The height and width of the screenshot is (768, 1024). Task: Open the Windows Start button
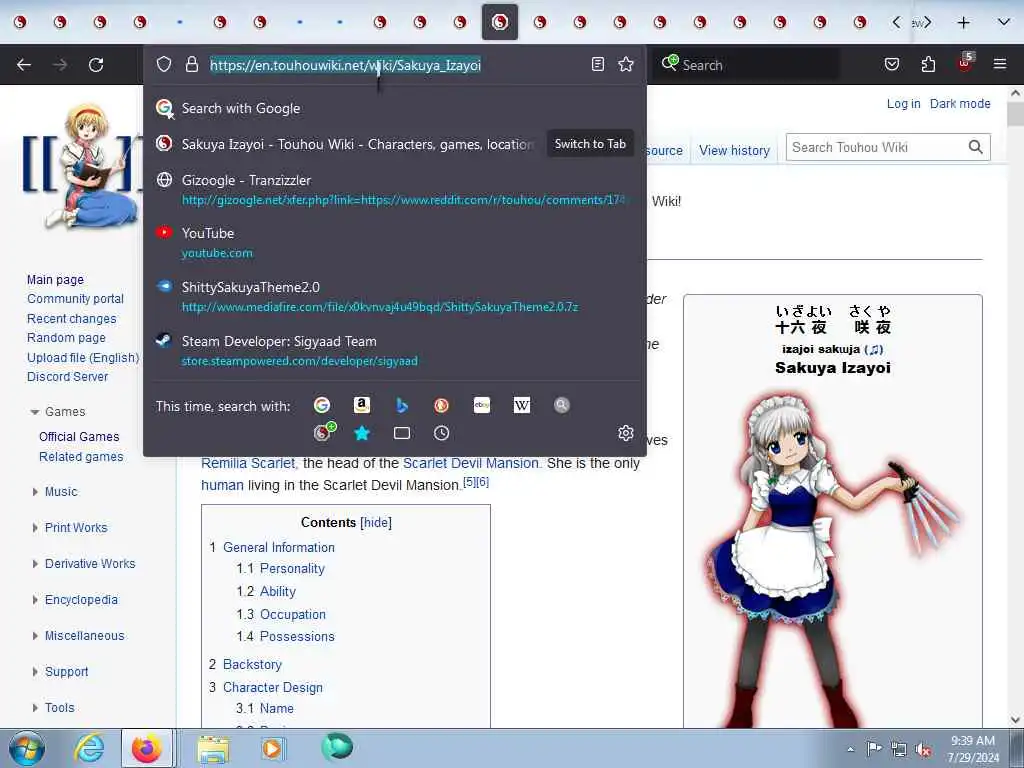tap(26, 748)
